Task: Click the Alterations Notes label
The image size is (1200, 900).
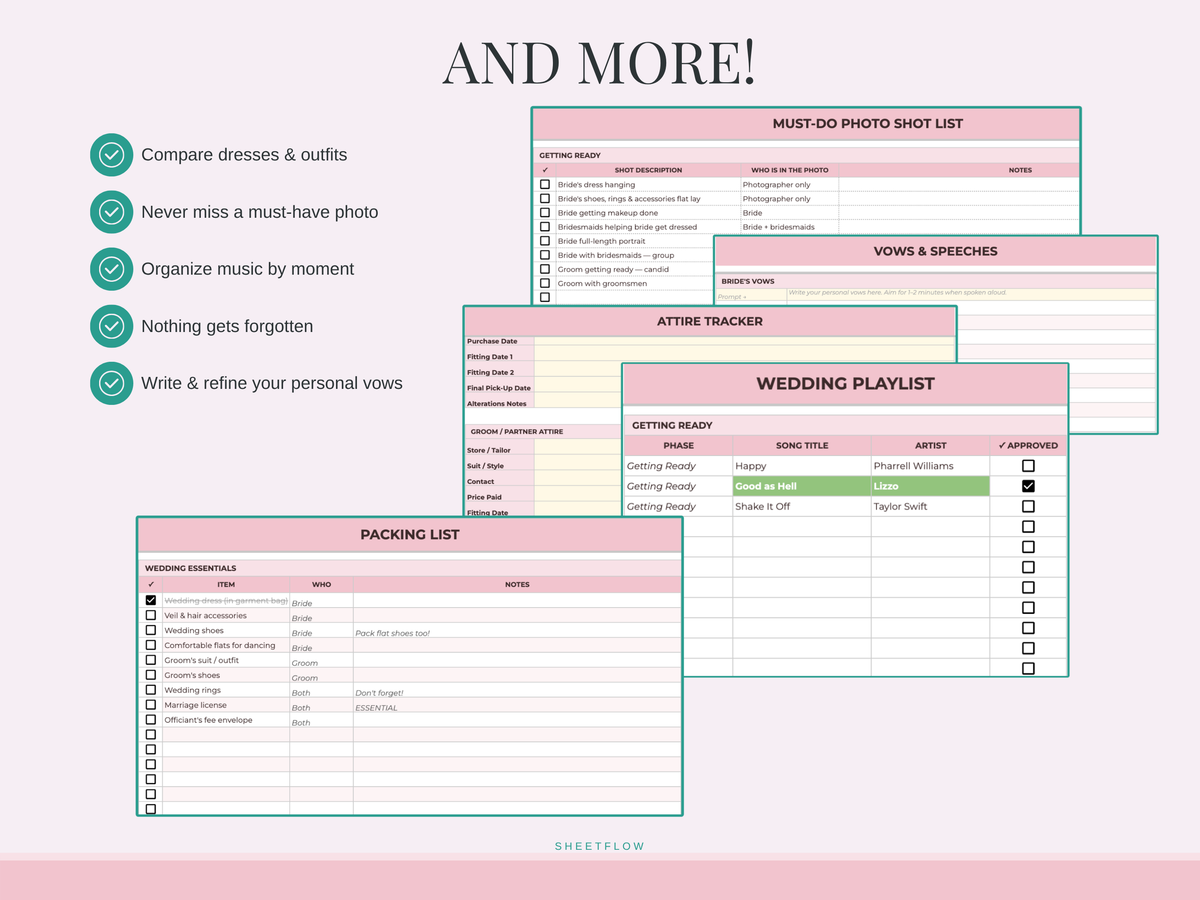Action: coord(497,404)
